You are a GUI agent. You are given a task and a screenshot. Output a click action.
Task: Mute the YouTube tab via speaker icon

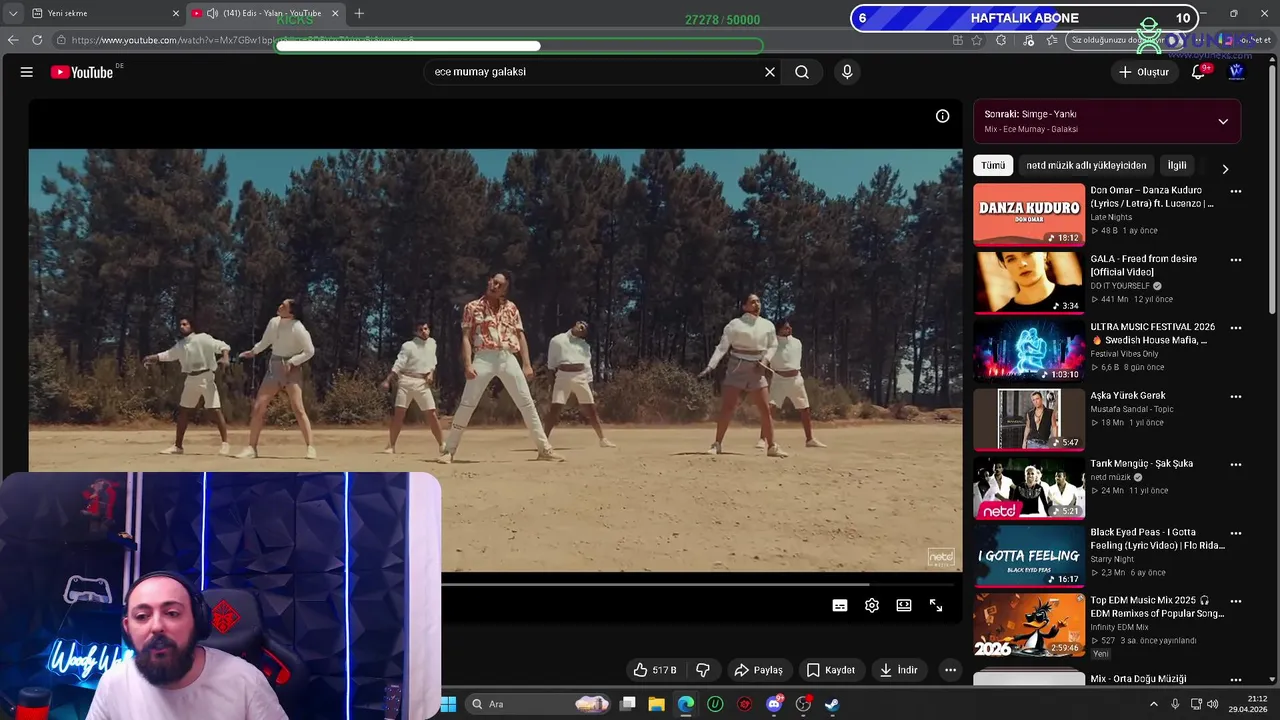212,13
